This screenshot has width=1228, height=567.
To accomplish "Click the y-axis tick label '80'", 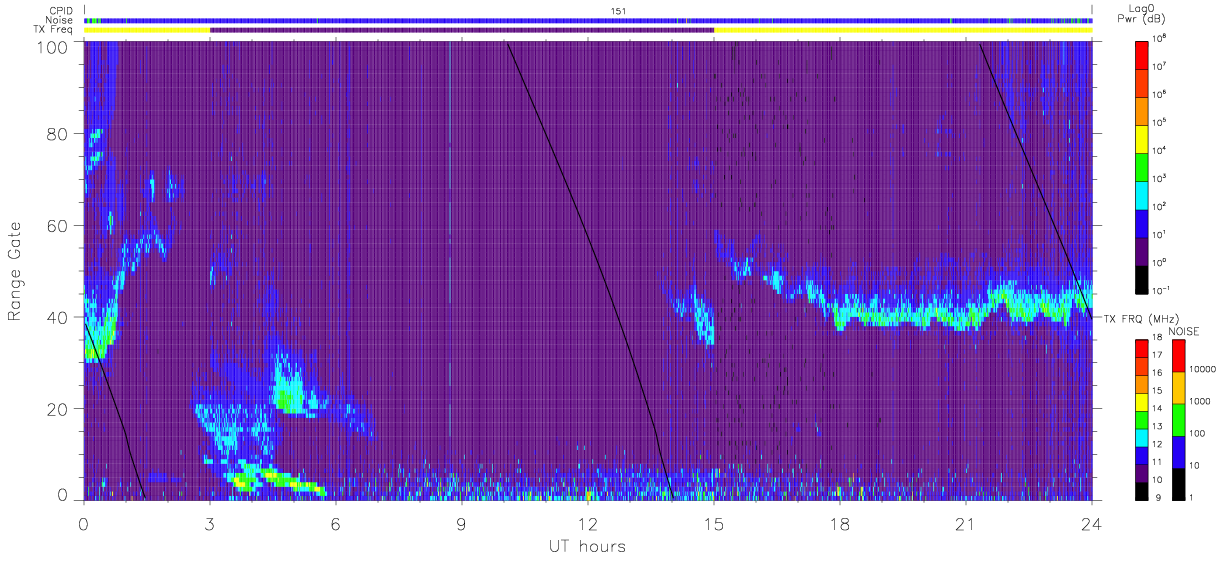I will coord(59,134).
